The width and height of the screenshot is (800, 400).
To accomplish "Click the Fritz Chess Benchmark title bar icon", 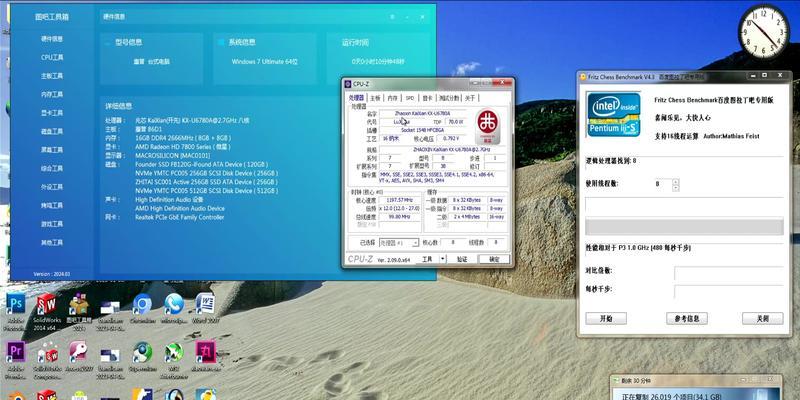I will pyautogui.click(x=583, y=77).
